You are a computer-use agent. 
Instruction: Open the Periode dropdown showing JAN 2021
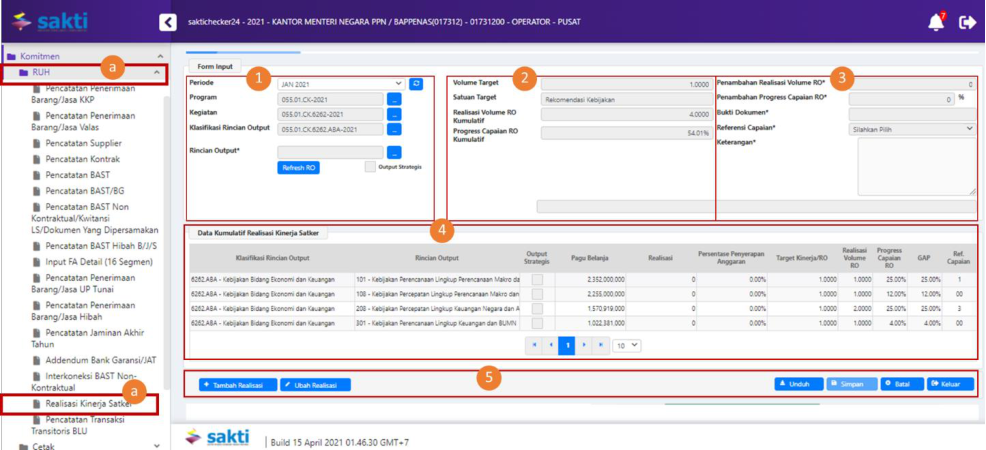[x=340, y=84]
